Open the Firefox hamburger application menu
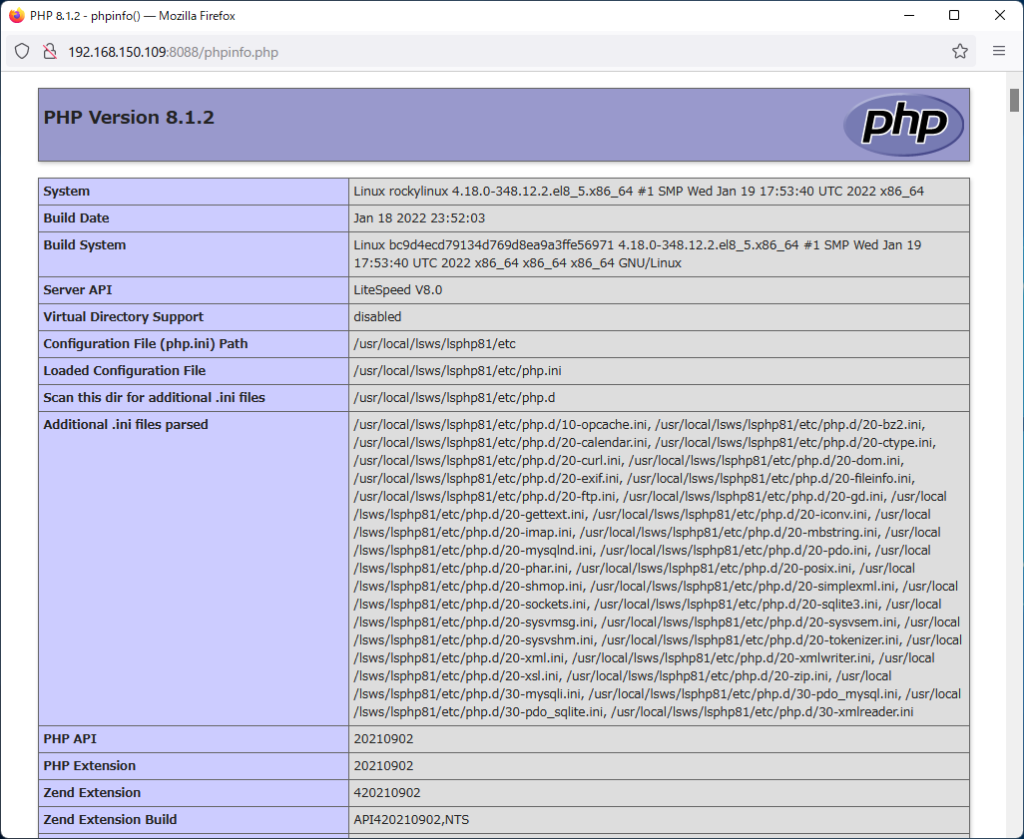The image size is (1024, 839). (x=998, y=51)
